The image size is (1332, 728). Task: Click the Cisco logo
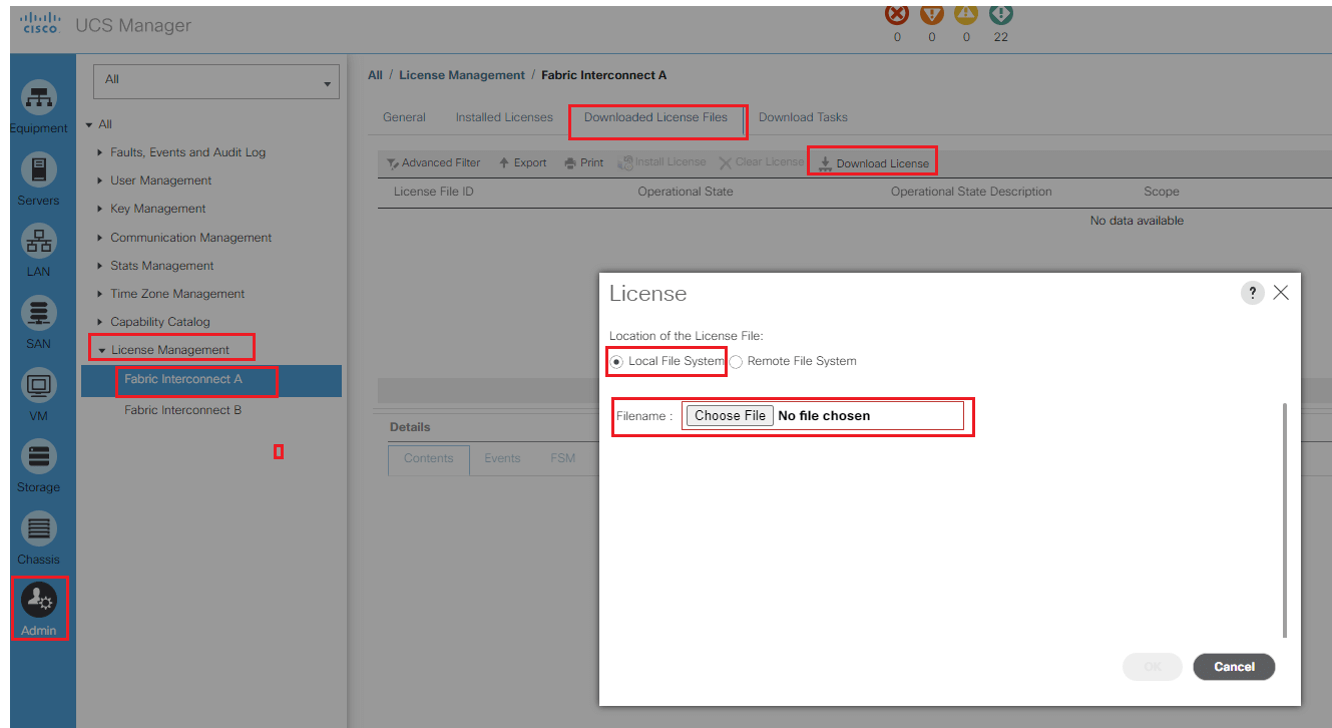pos(42,24)
